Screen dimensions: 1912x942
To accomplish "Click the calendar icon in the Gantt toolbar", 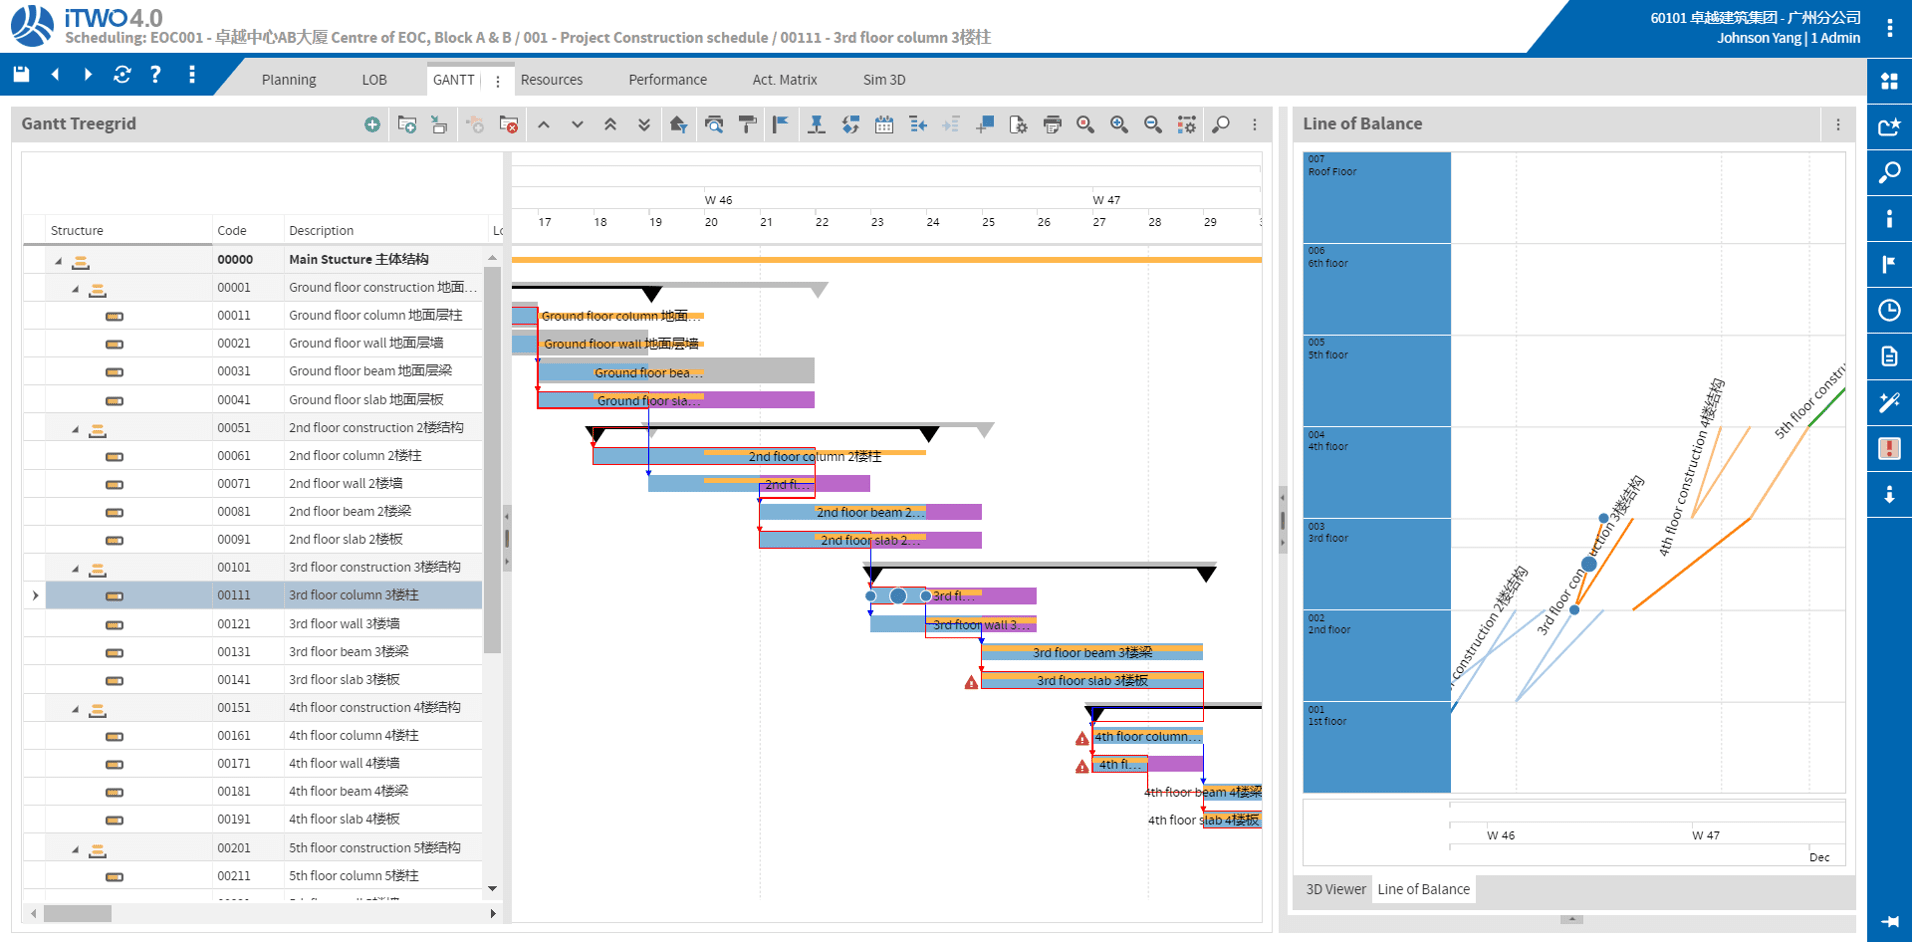I will pos(884,125).
